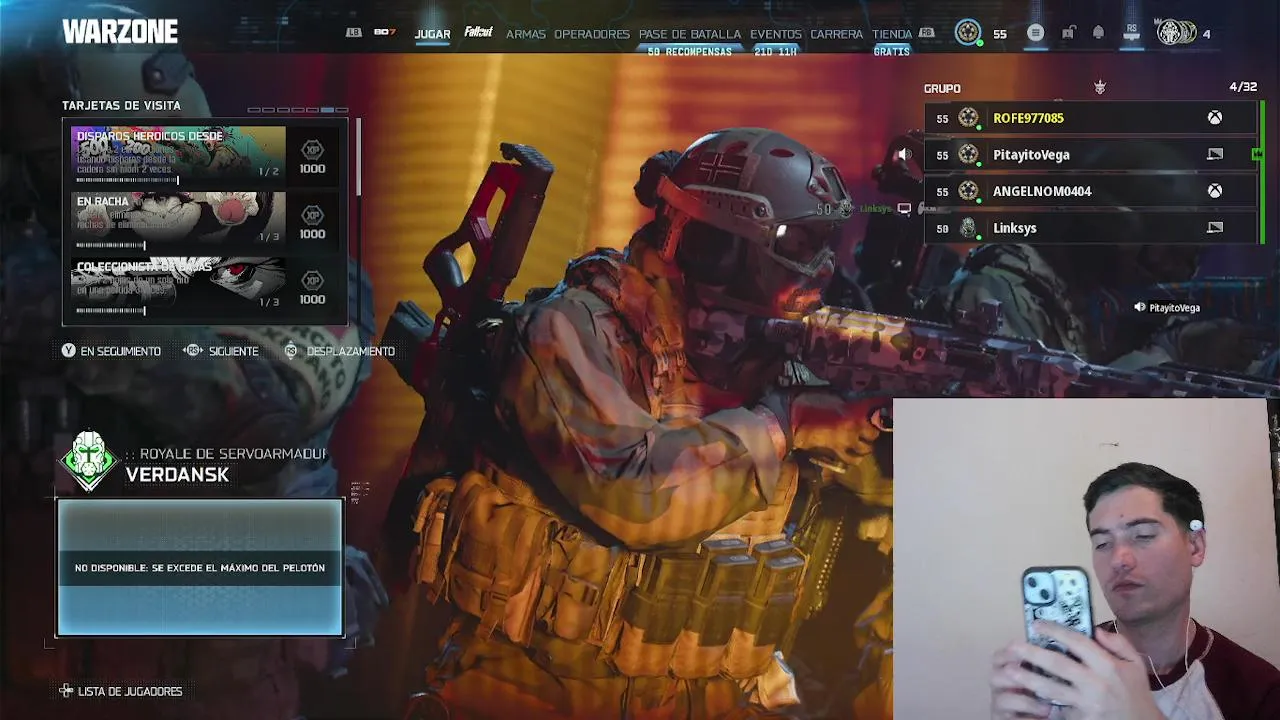Open the TIENDA store tab

[x=892, y=34]
